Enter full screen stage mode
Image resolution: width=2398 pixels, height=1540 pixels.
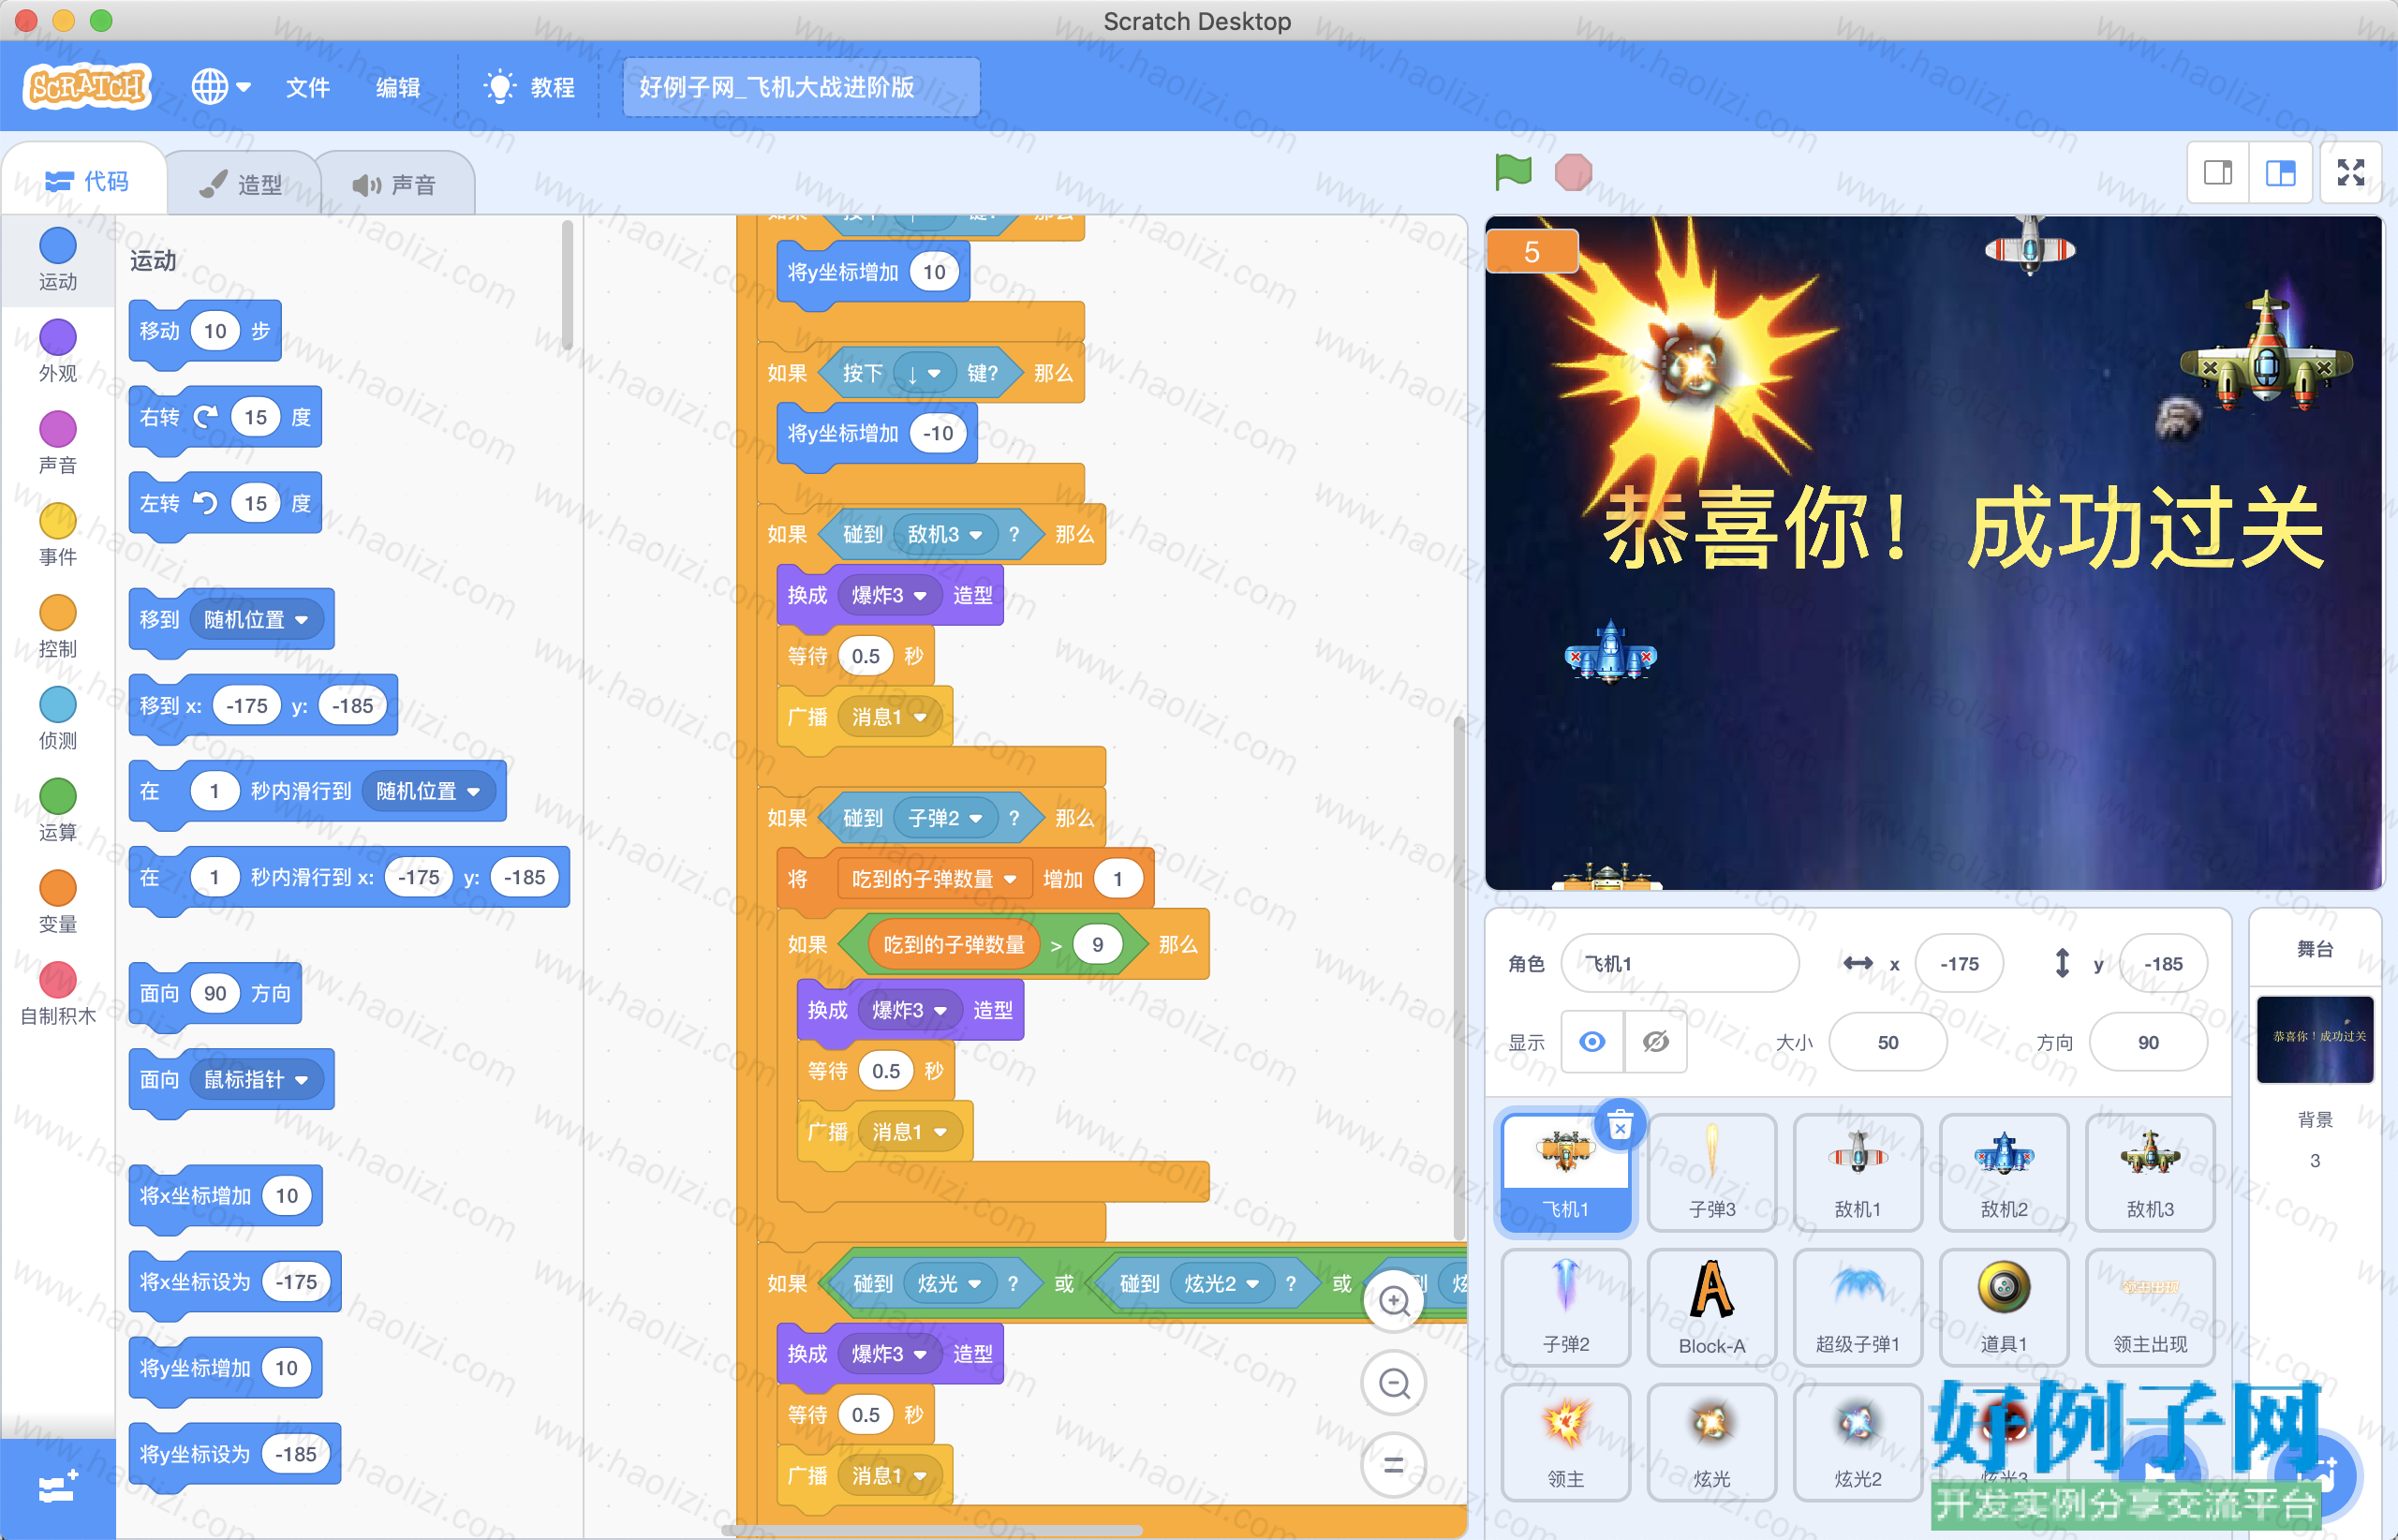2351,173
